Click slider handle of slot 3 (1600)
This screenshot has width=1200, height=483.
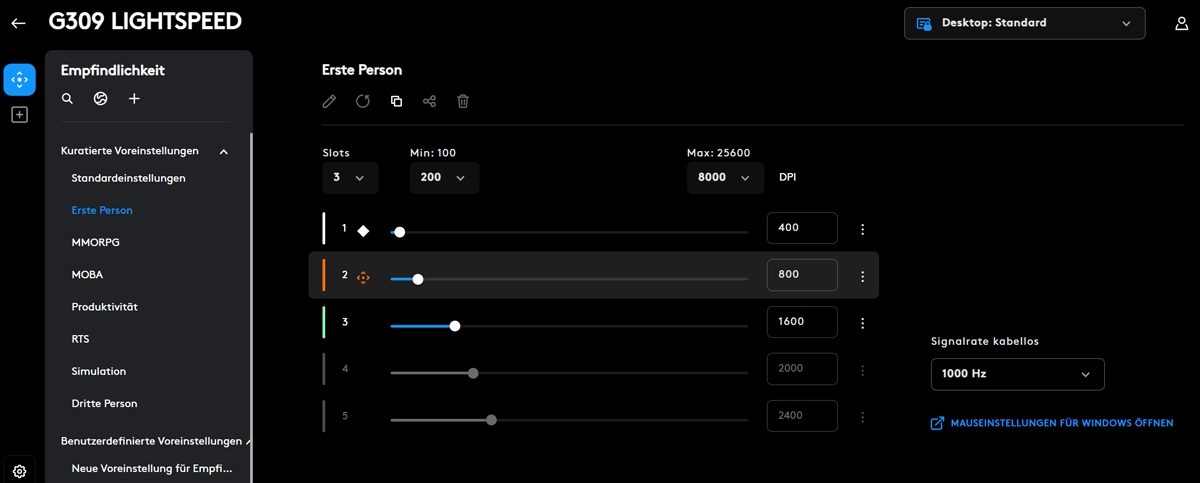coord(455,326)
